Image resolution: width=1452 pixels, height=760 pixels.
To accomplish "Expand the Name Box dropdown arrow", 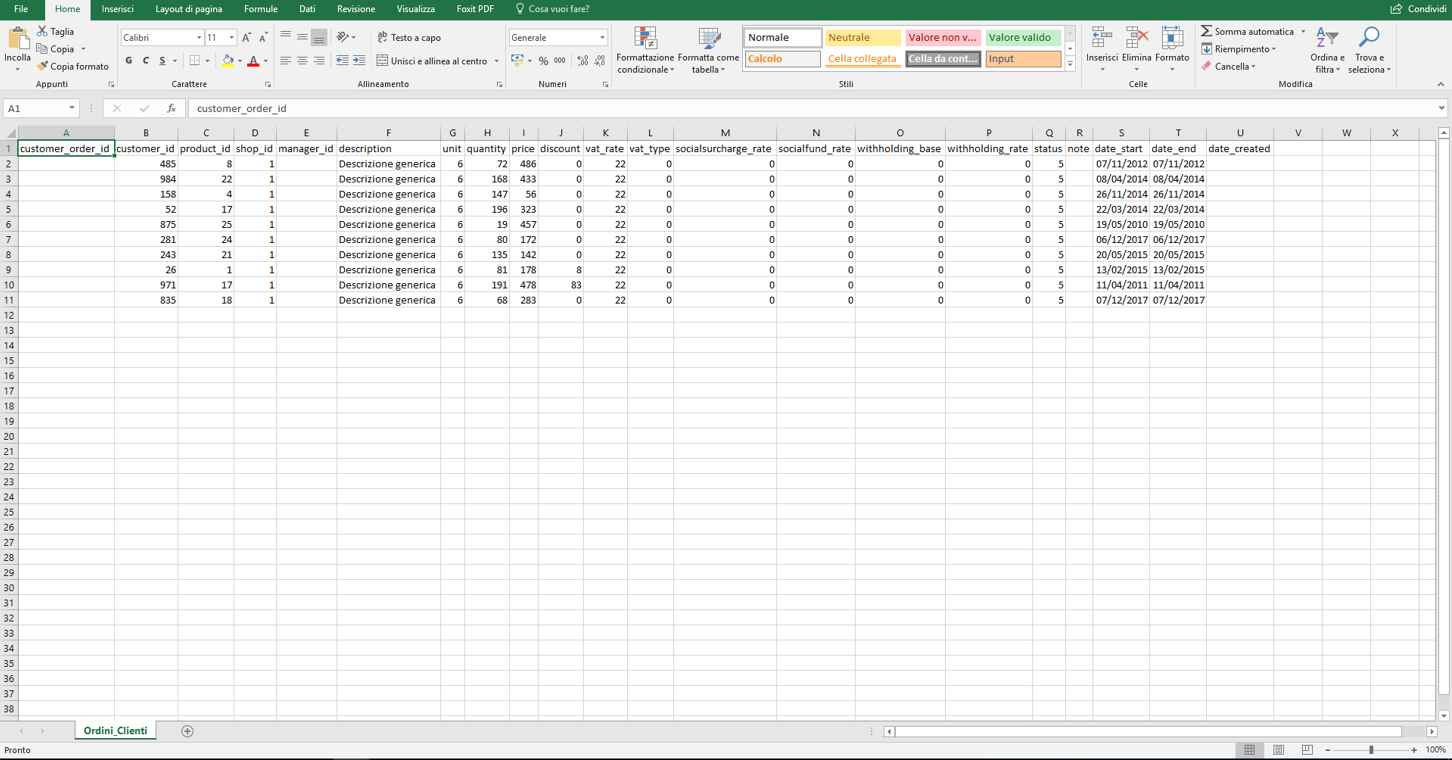I will click(x=72, y=108).
